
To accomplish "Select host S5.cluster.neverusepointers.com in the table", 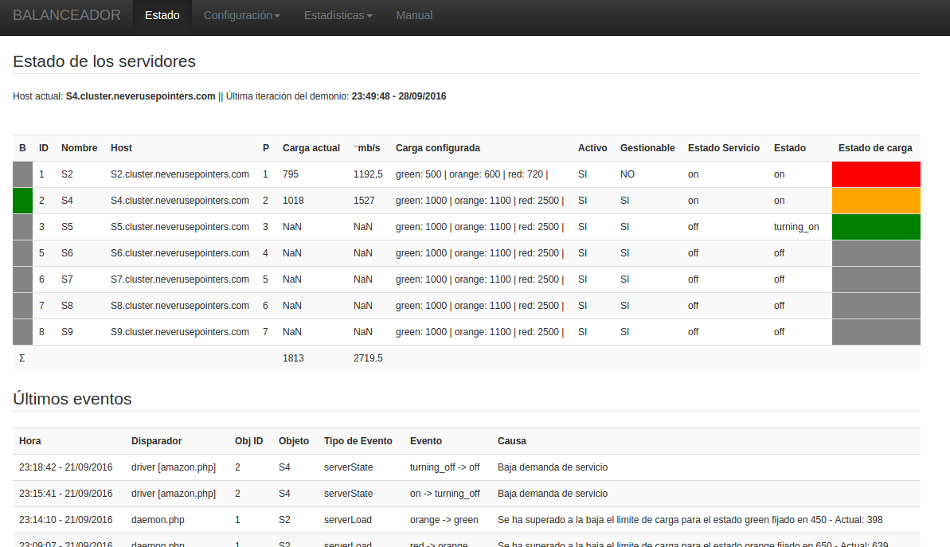I will pos(179,227).
